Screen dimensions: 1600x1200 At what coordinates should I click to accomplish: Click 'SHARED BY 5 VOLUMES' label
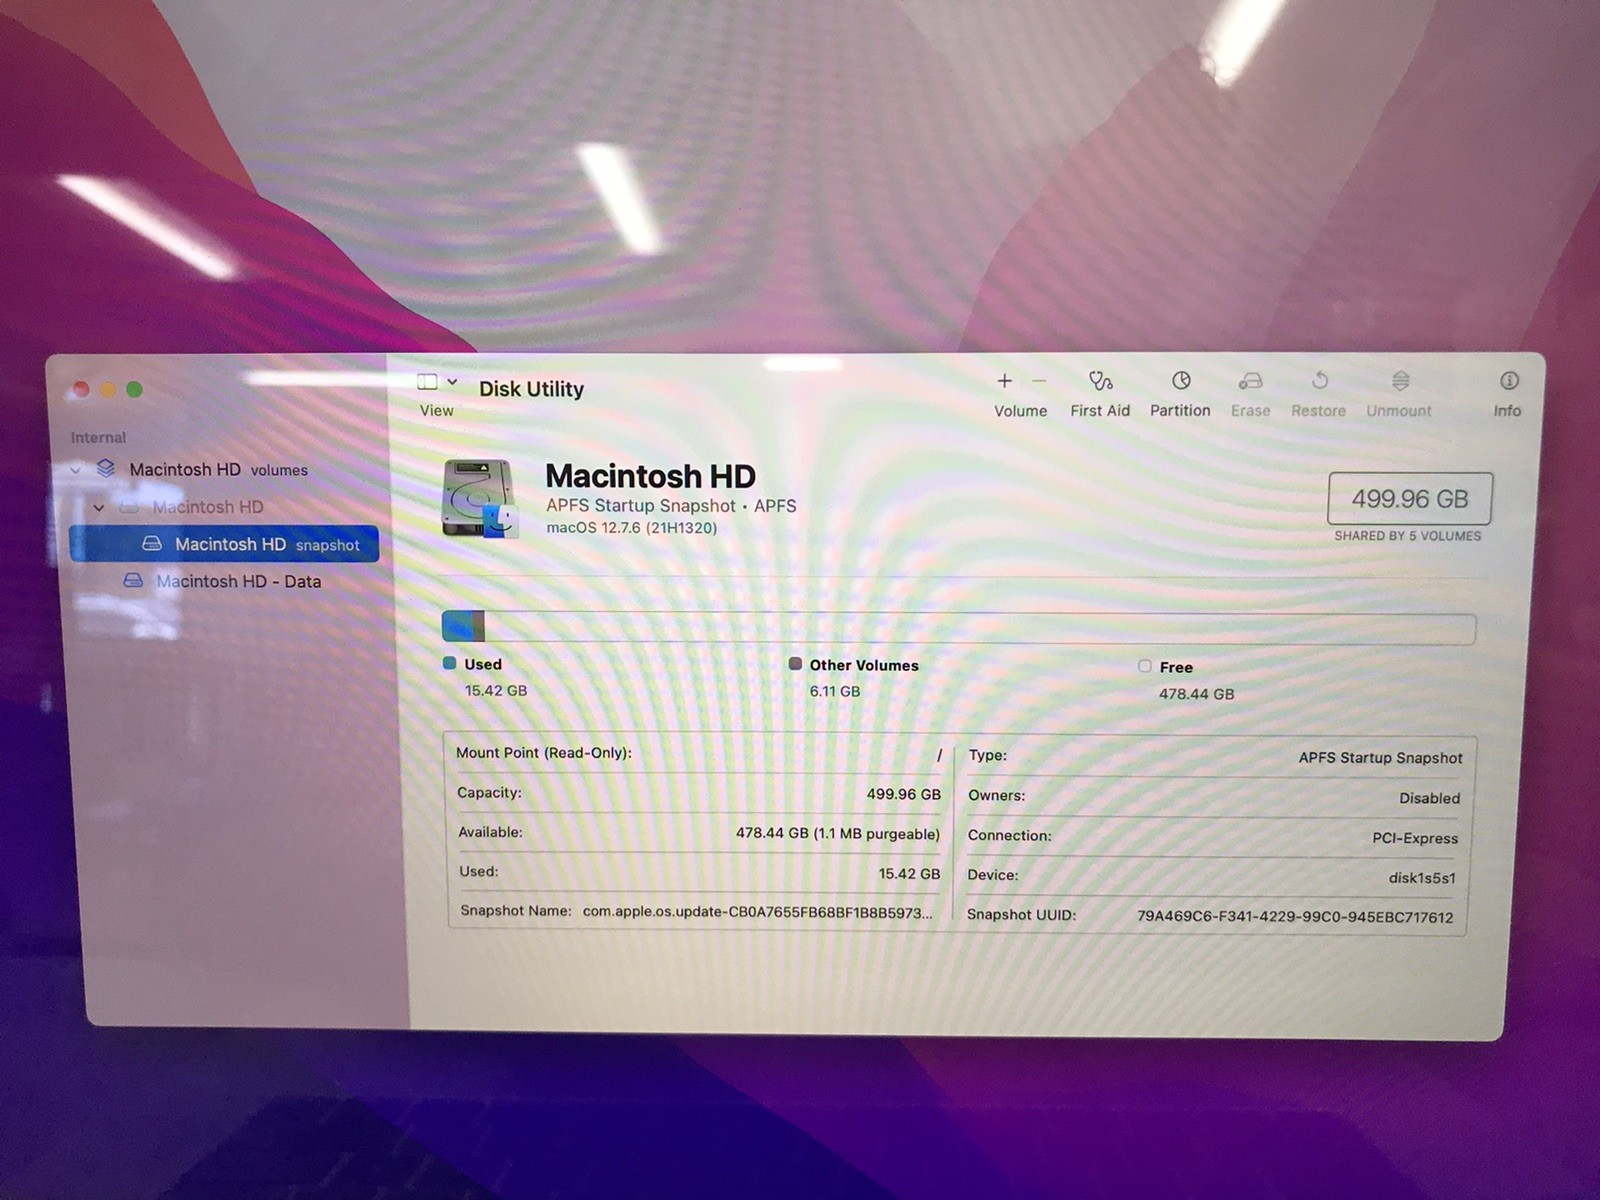1408,536
